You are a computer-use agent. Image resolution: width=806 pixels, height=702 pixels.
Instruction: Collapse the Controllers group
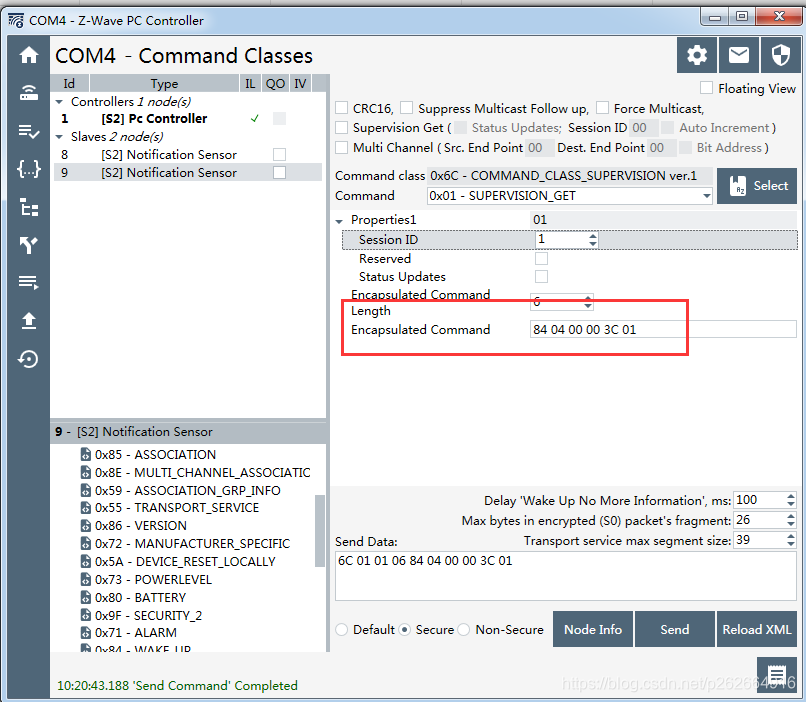click(x=59, y=102)
